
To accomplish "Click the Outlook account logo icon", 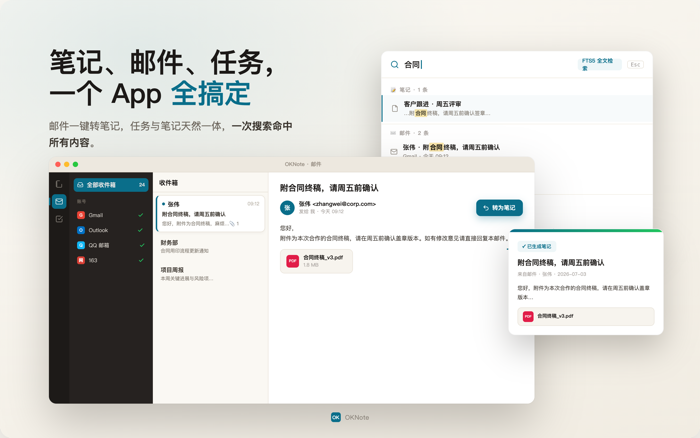I will coord(81,230).
